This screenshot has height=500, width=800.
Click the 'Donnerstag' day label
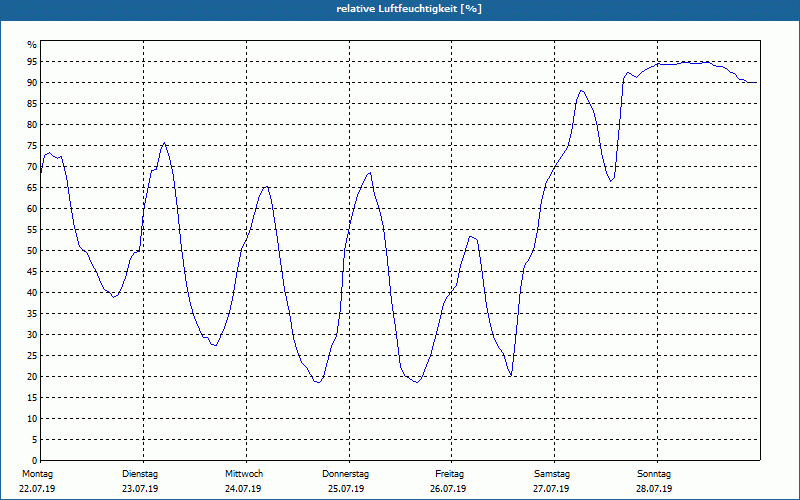(345, 474)
